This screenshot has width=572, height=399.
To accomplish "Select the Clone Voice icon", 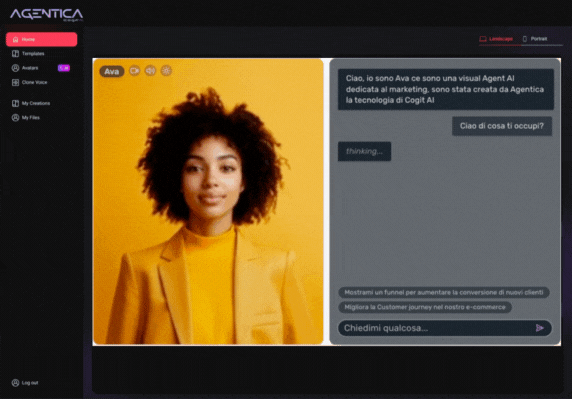I will (15, 82).
